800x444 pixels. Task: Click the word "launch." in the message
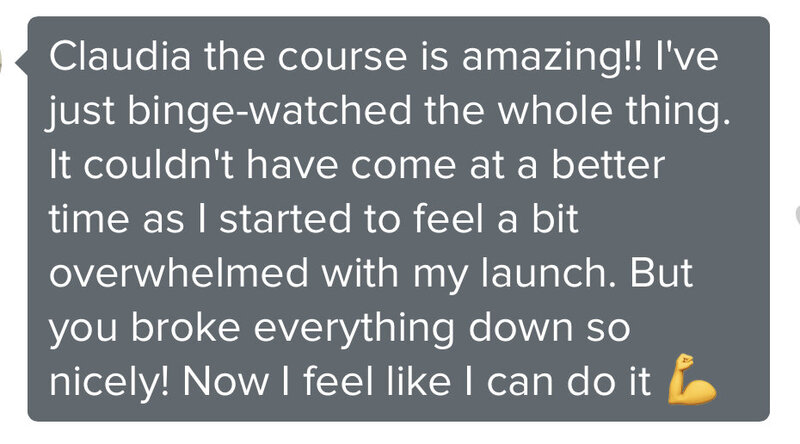(x=548, y=273)
